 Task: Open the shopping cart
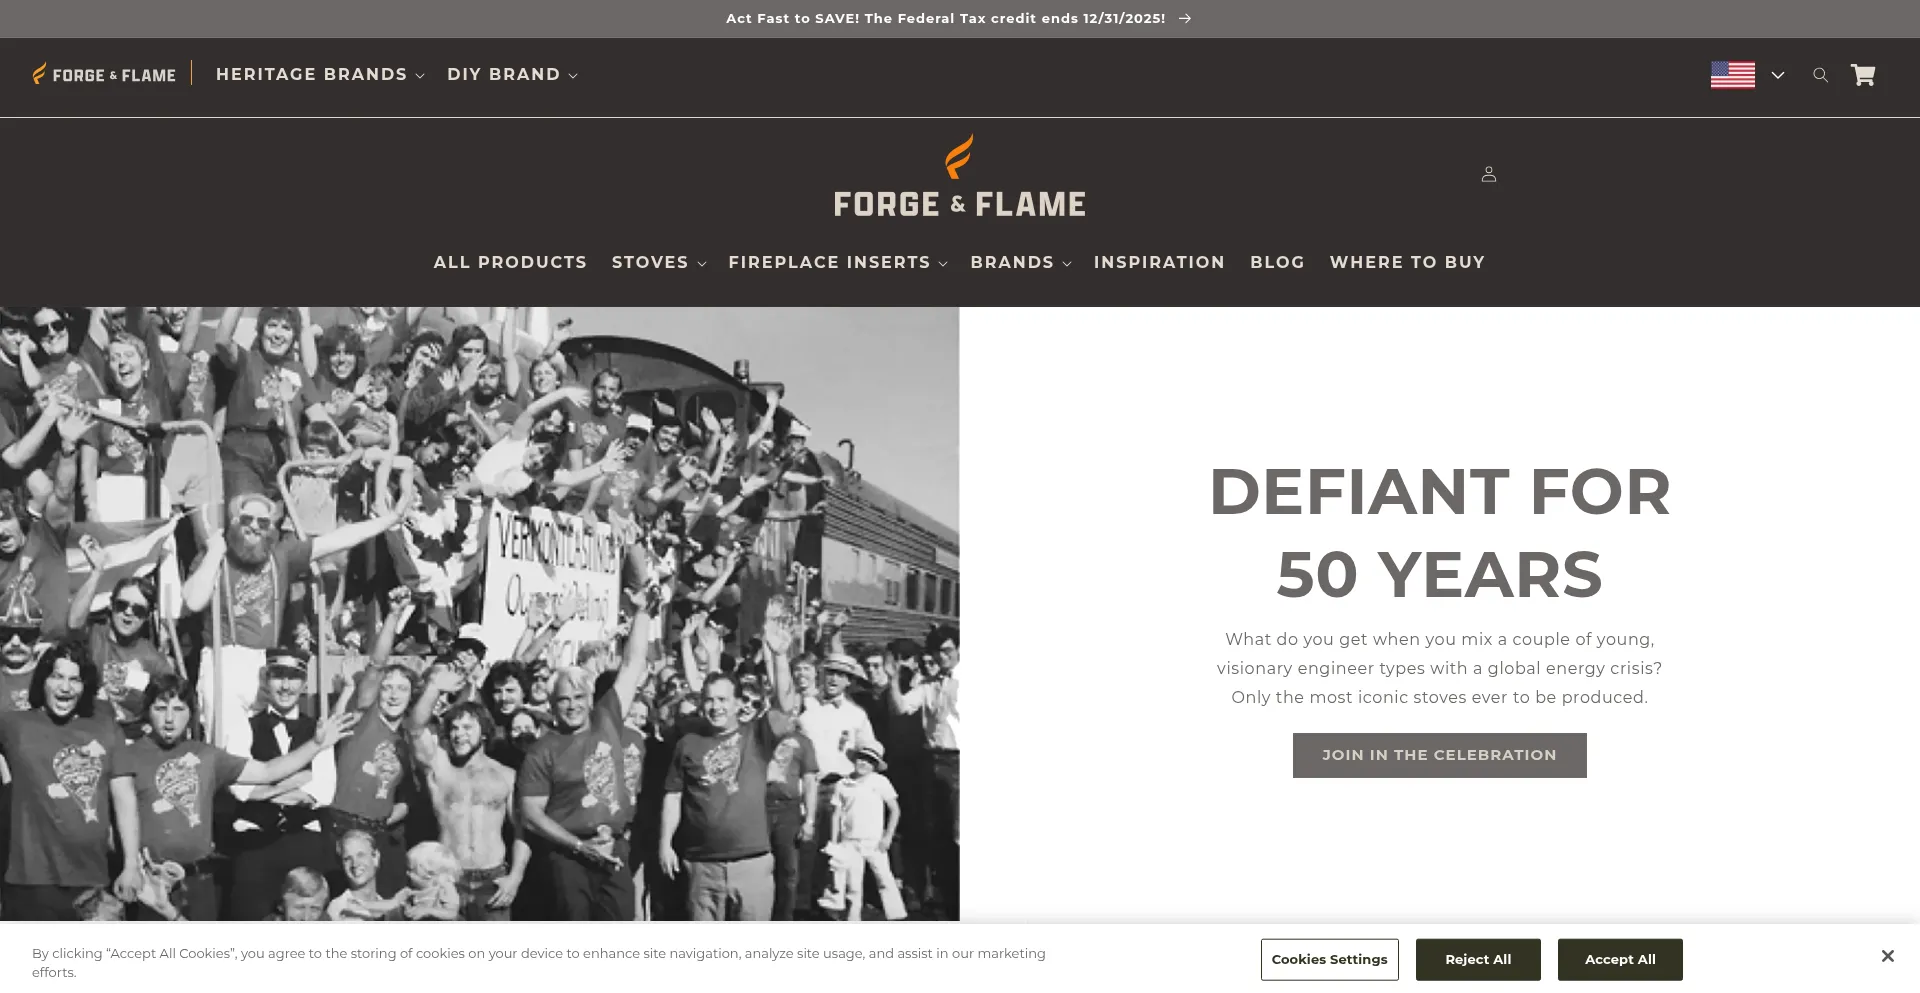(1863, 75)
